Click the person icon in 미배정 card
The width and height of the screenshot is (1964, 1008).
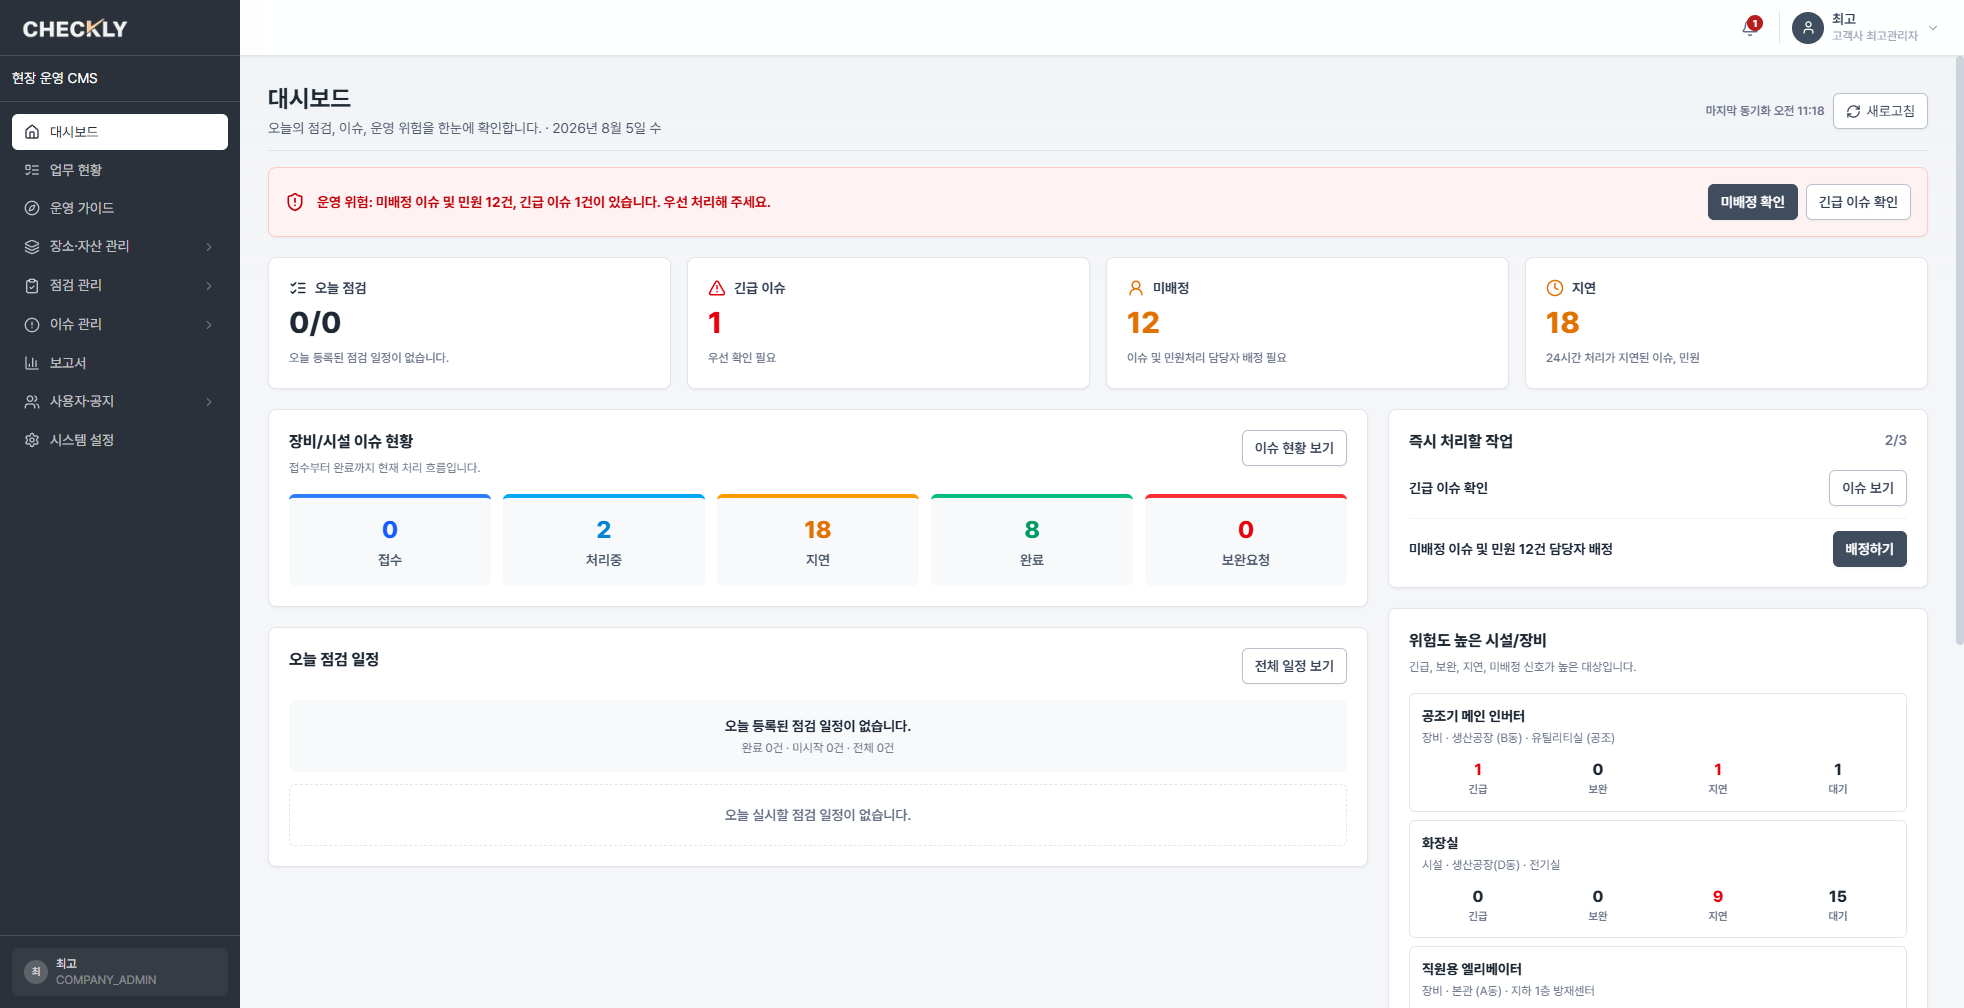tap(1136, 288)
